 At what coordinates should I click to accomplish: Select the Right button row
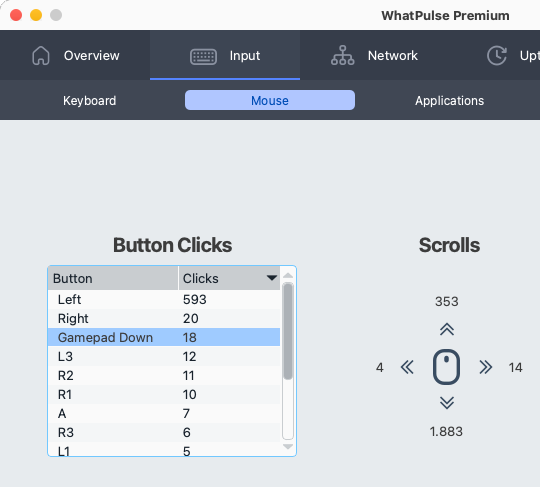pos(164,319)
